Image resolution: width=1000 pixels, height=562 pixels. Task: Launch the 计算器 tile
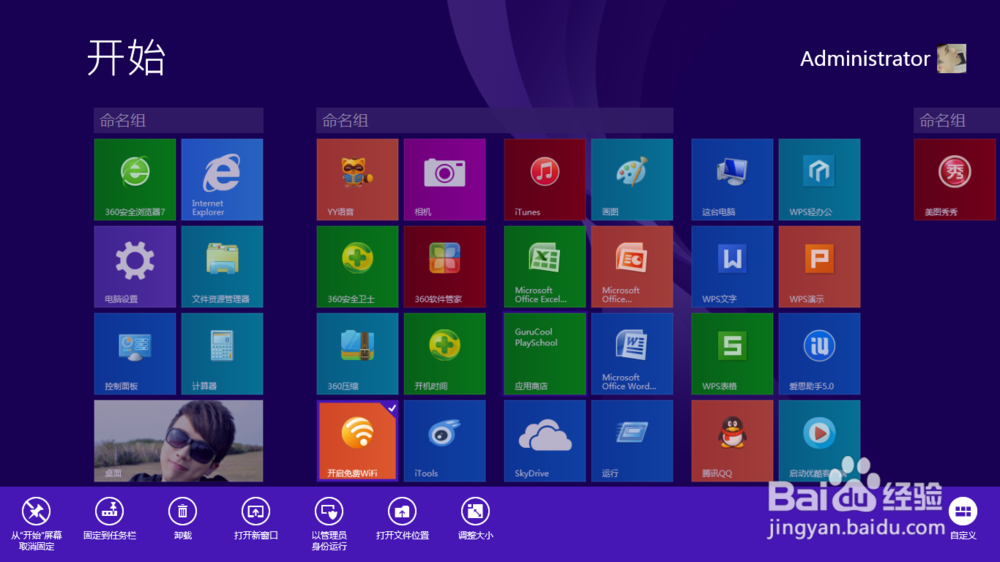click(x=222, y=354)
